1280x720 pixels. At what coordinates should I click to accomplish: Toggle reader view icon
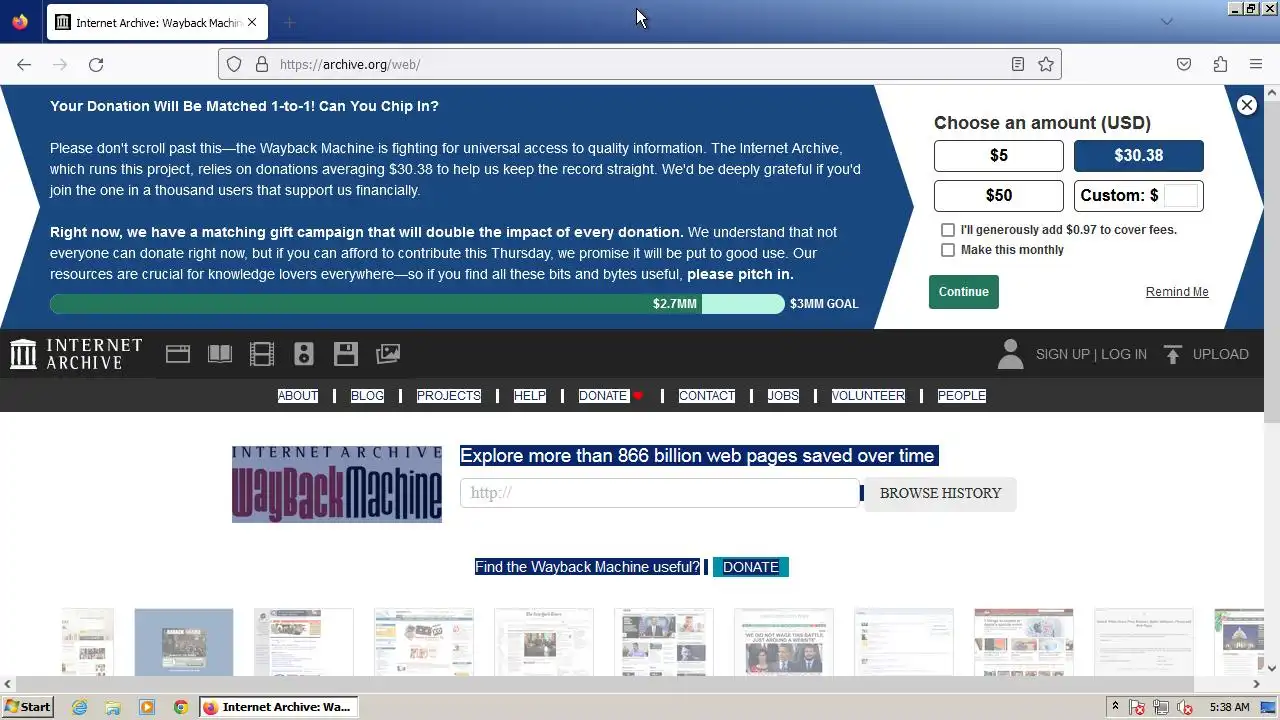(x=1017, y=64)
